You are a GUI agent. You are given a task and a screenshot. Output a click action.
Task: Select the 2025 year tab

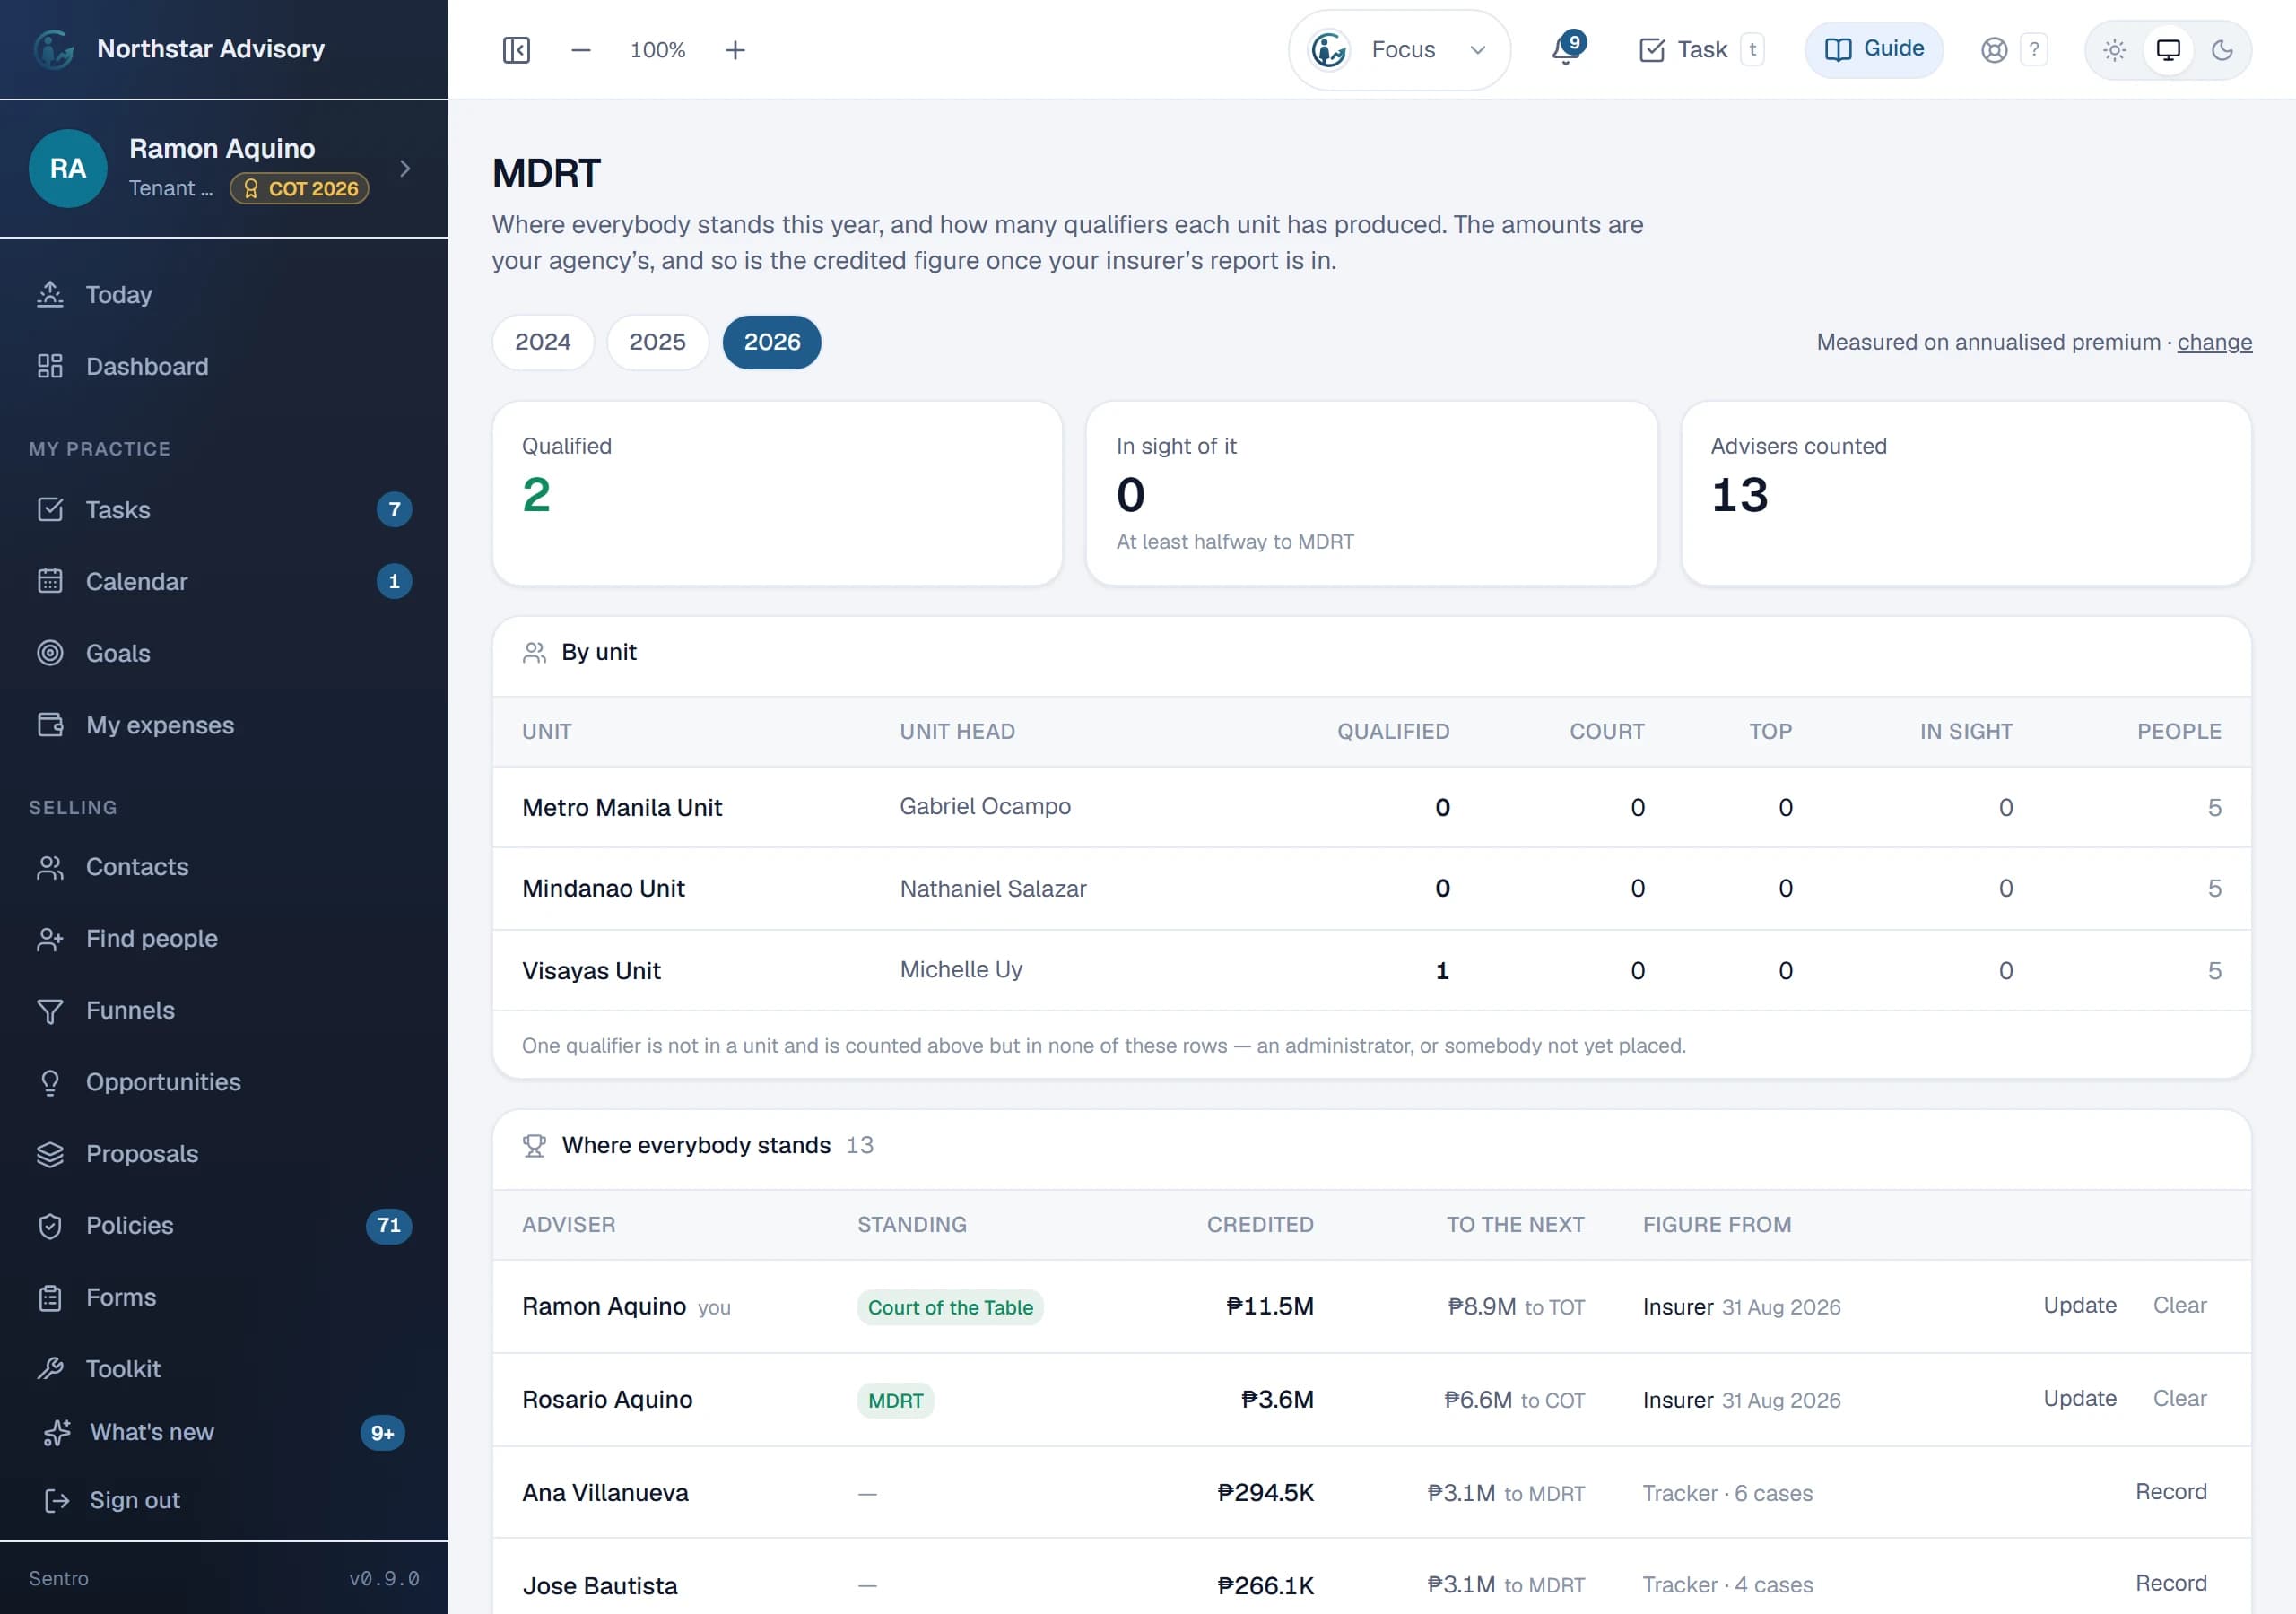(x=657, y=343)
